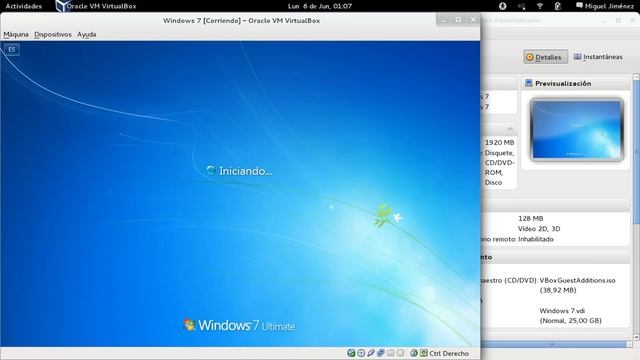Image resolution: width=640 pixels, height=360 pixels.
Task: Collapse the section using the chevron arrow
Action: 510,129
